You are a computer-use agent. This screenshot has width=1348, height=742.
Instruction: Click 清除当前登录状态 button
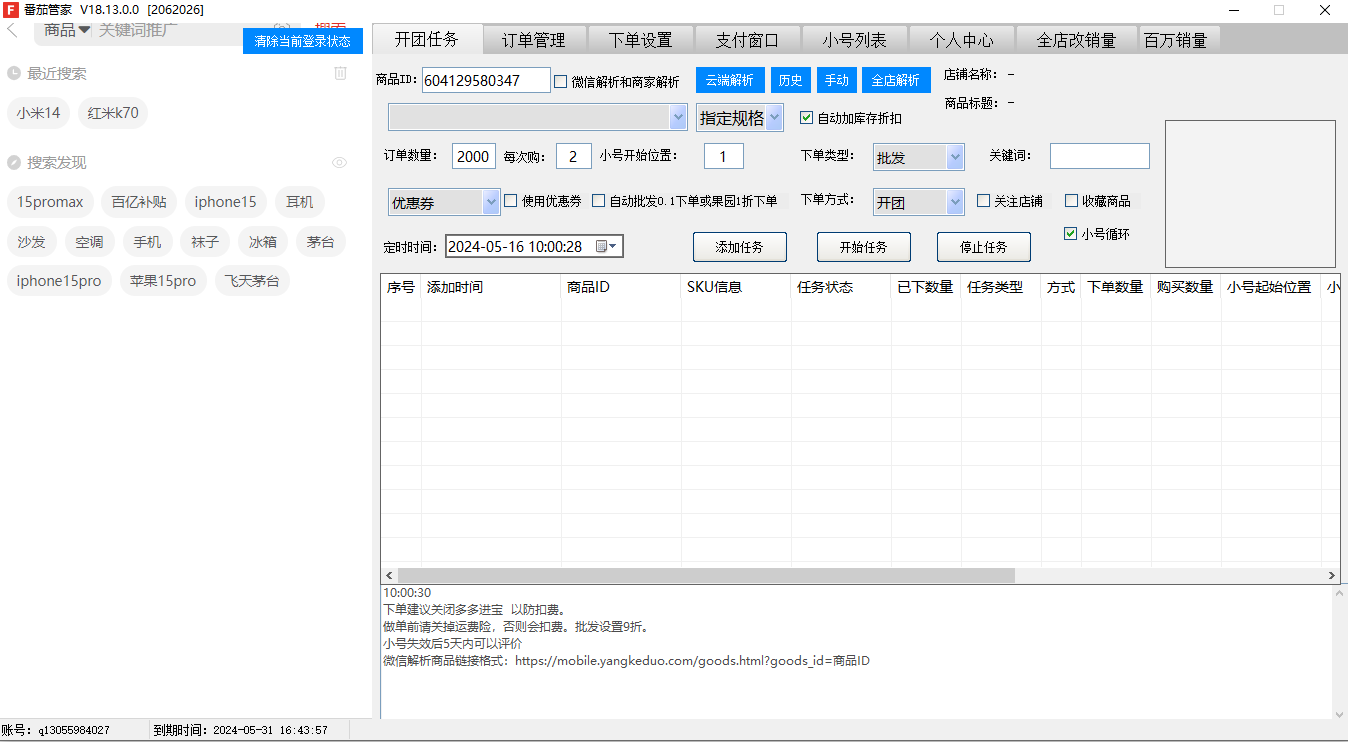point(303,41)
